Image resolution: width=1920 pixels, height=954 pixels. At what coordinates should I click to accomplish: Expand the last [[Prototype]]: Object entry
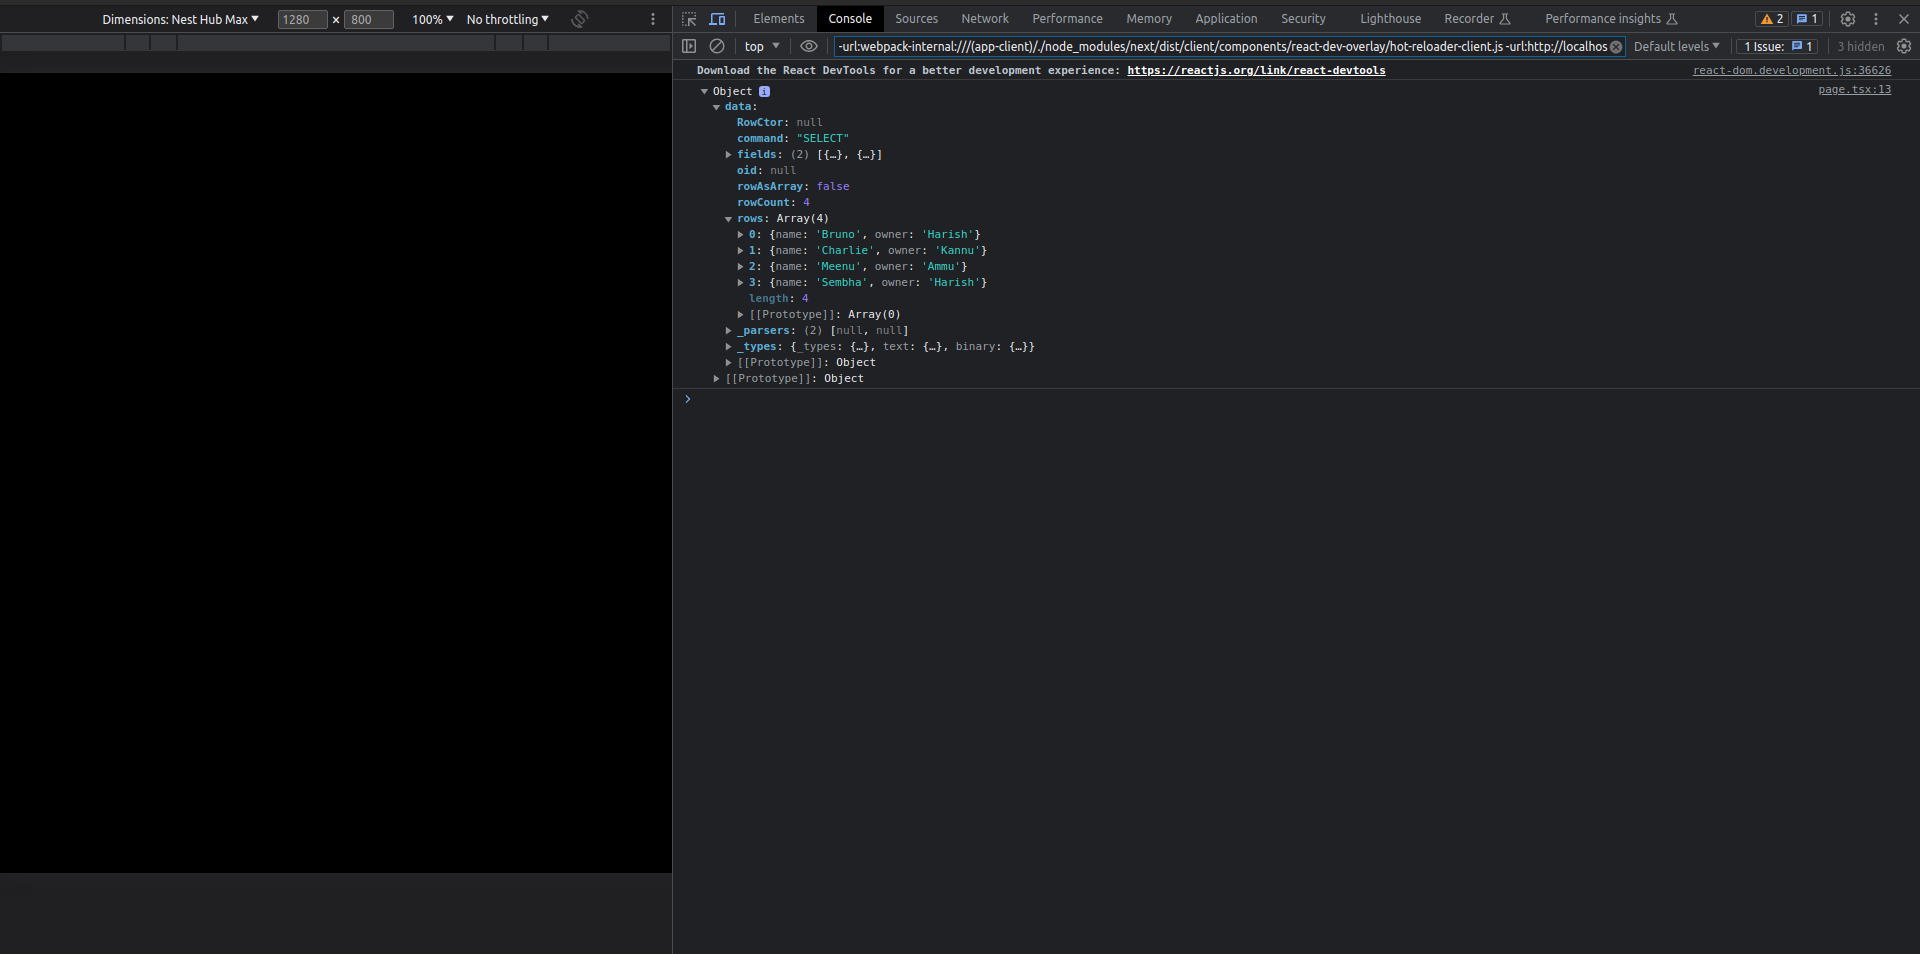[x=716, y=379]
